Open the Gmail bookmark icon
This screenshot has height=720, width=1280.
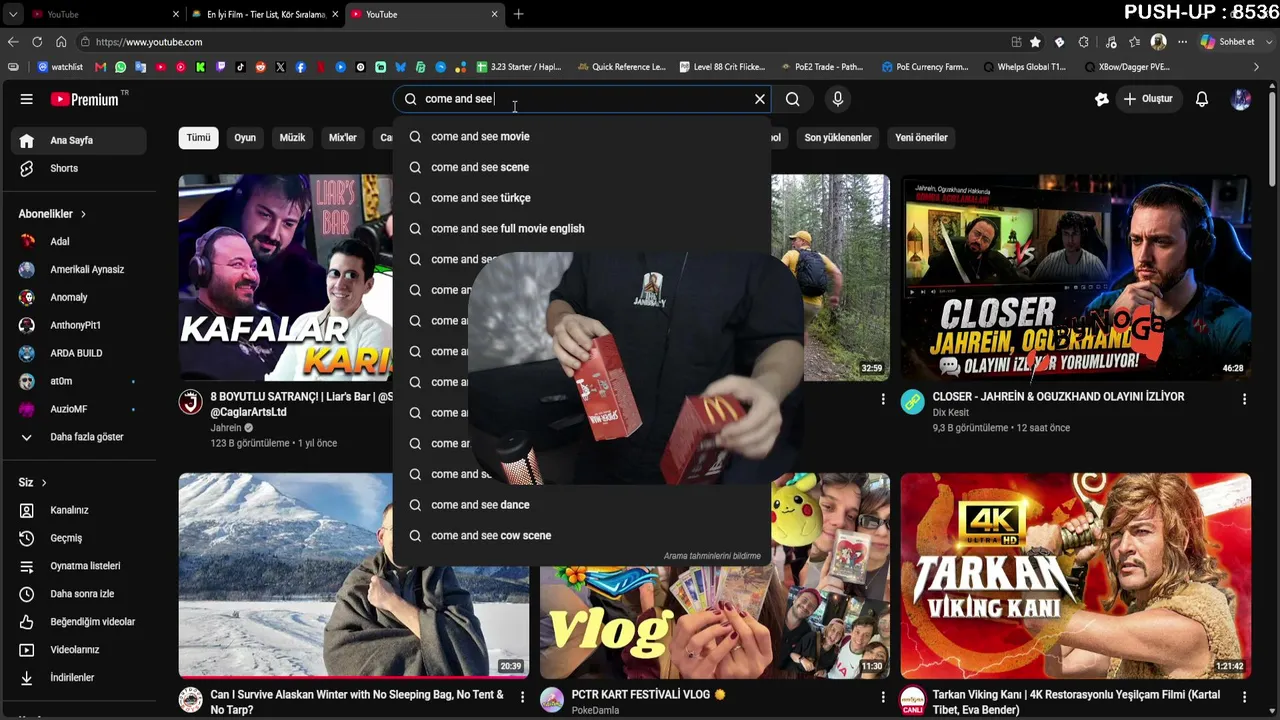tap(100, 67)
